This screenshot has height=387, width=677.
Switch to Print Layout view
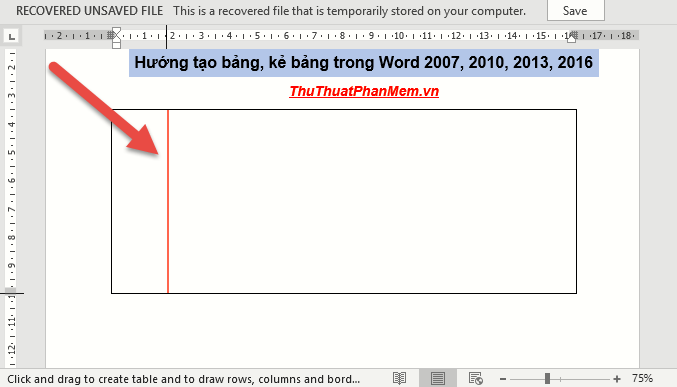click(437, 378)
